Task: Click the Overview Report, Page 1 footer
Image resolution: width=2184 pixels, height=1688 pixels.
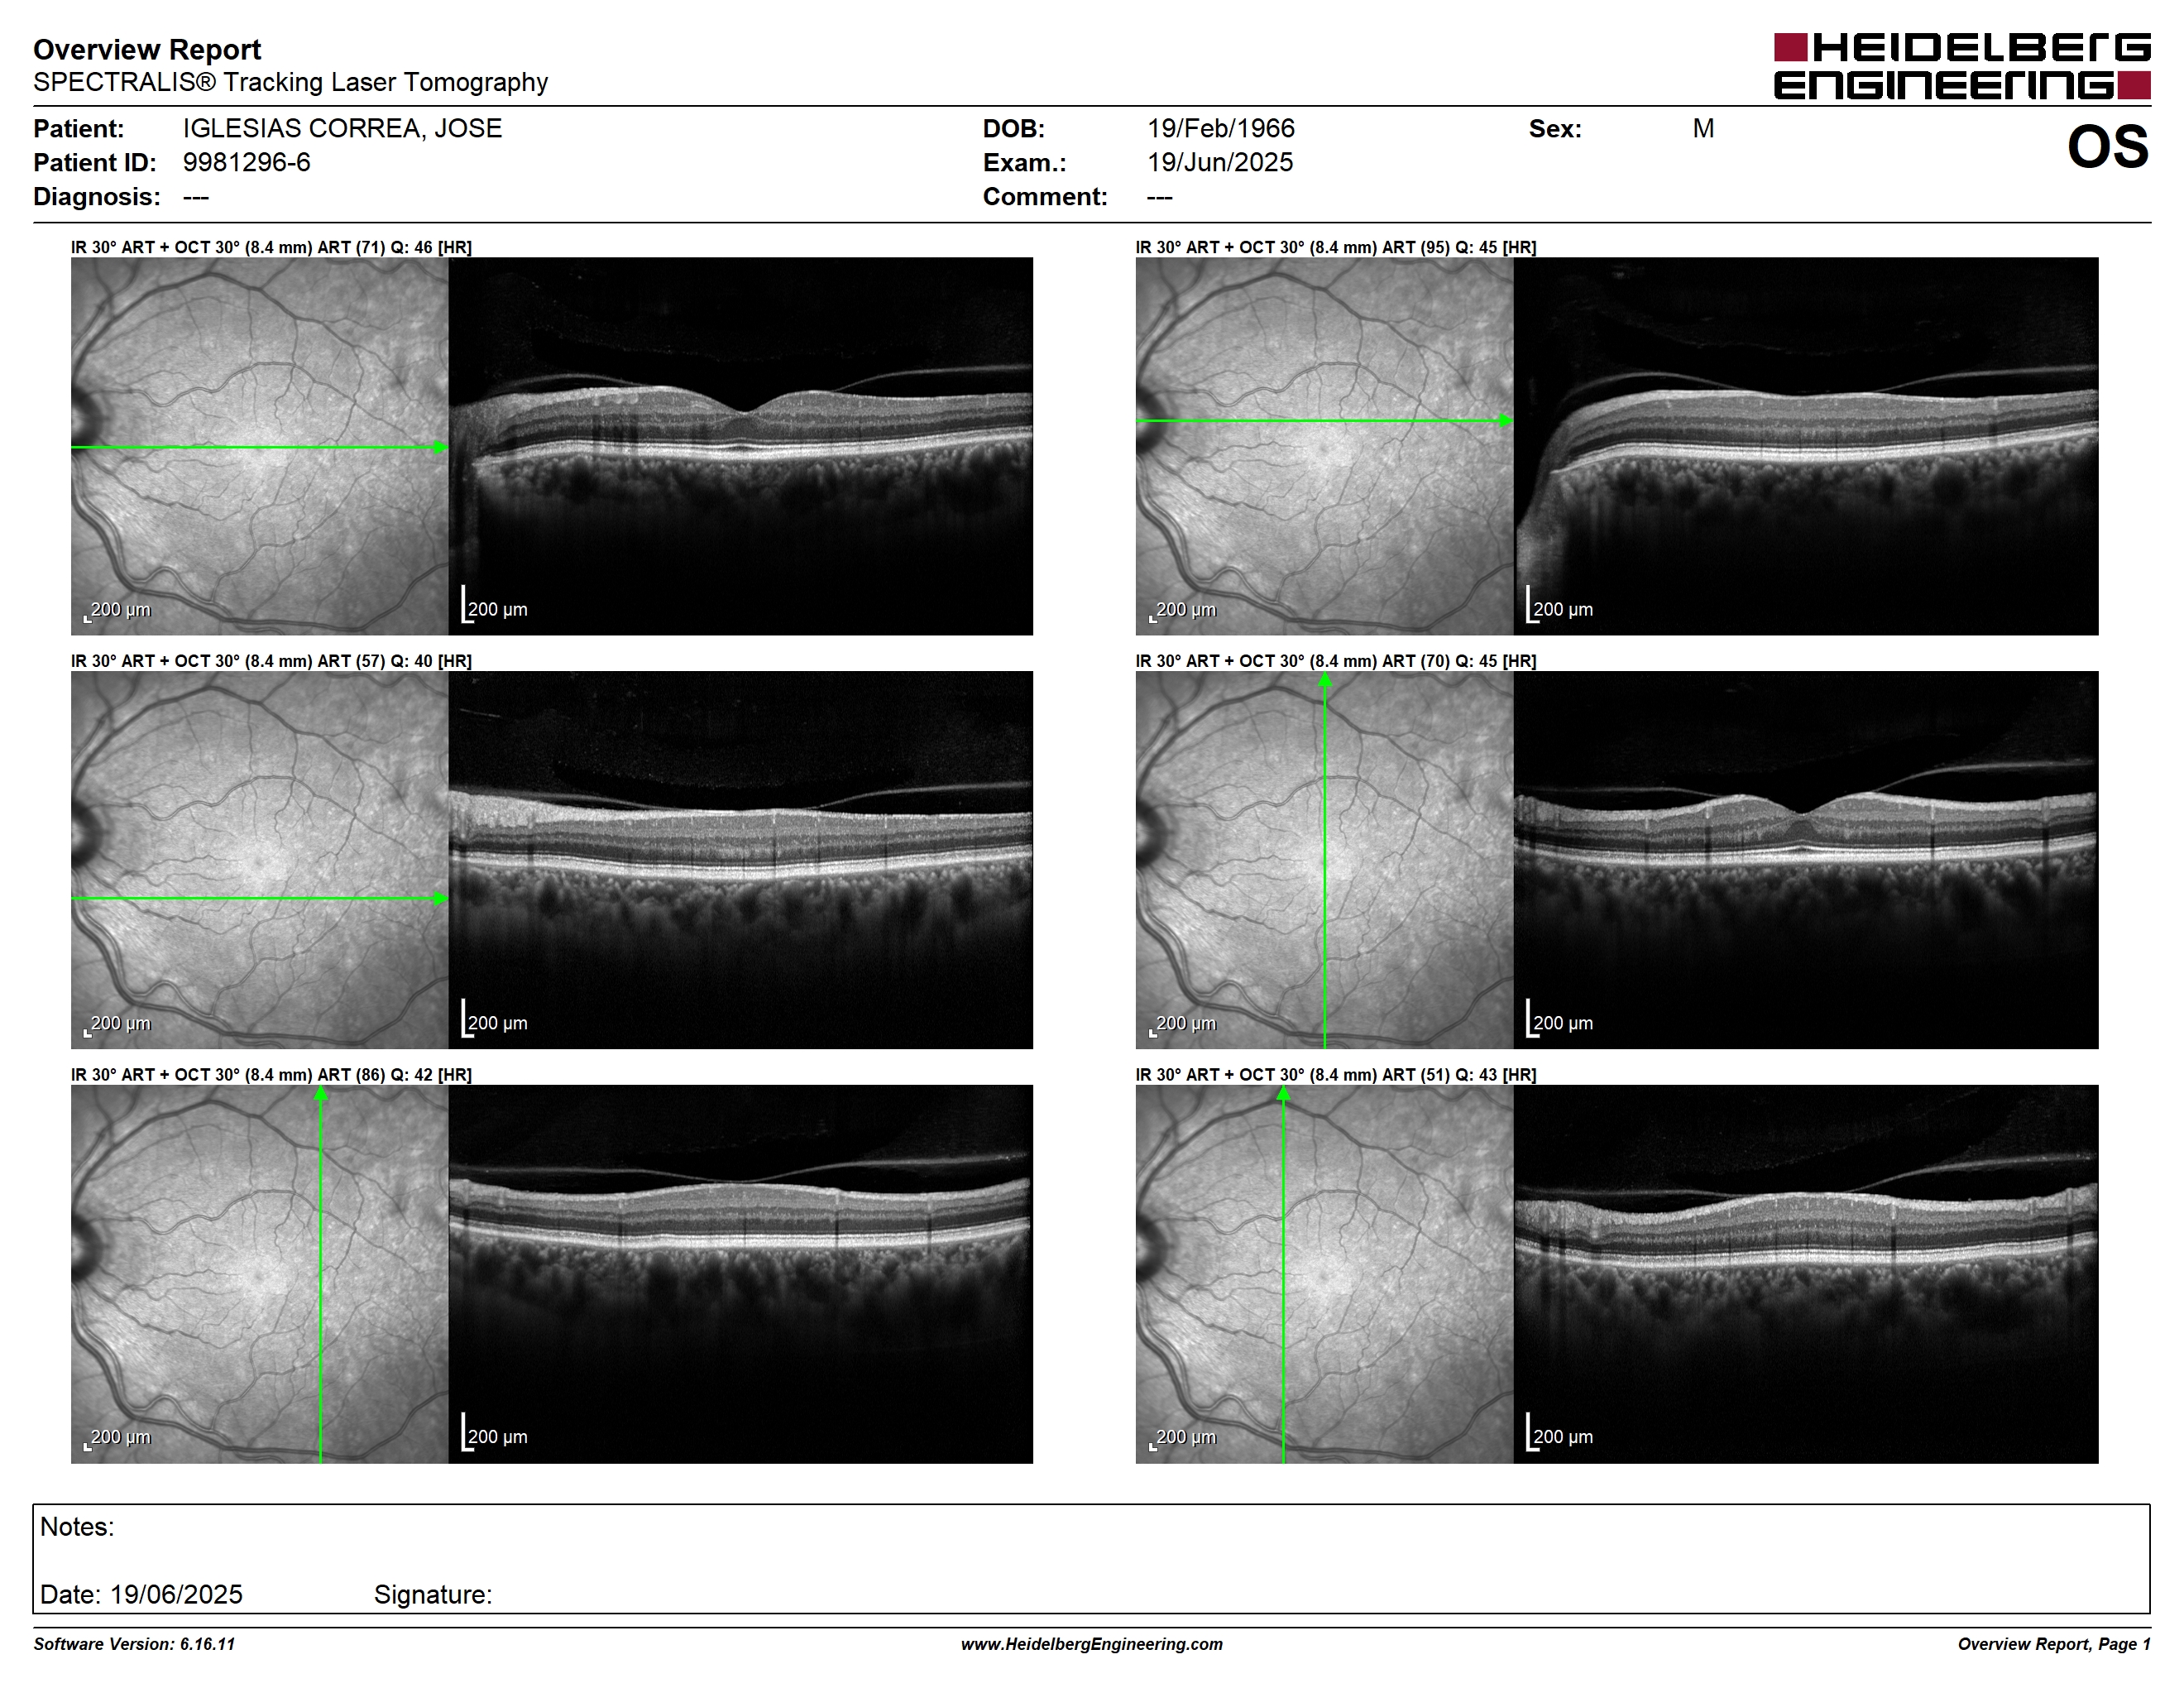Action: pos(2054,1644)
